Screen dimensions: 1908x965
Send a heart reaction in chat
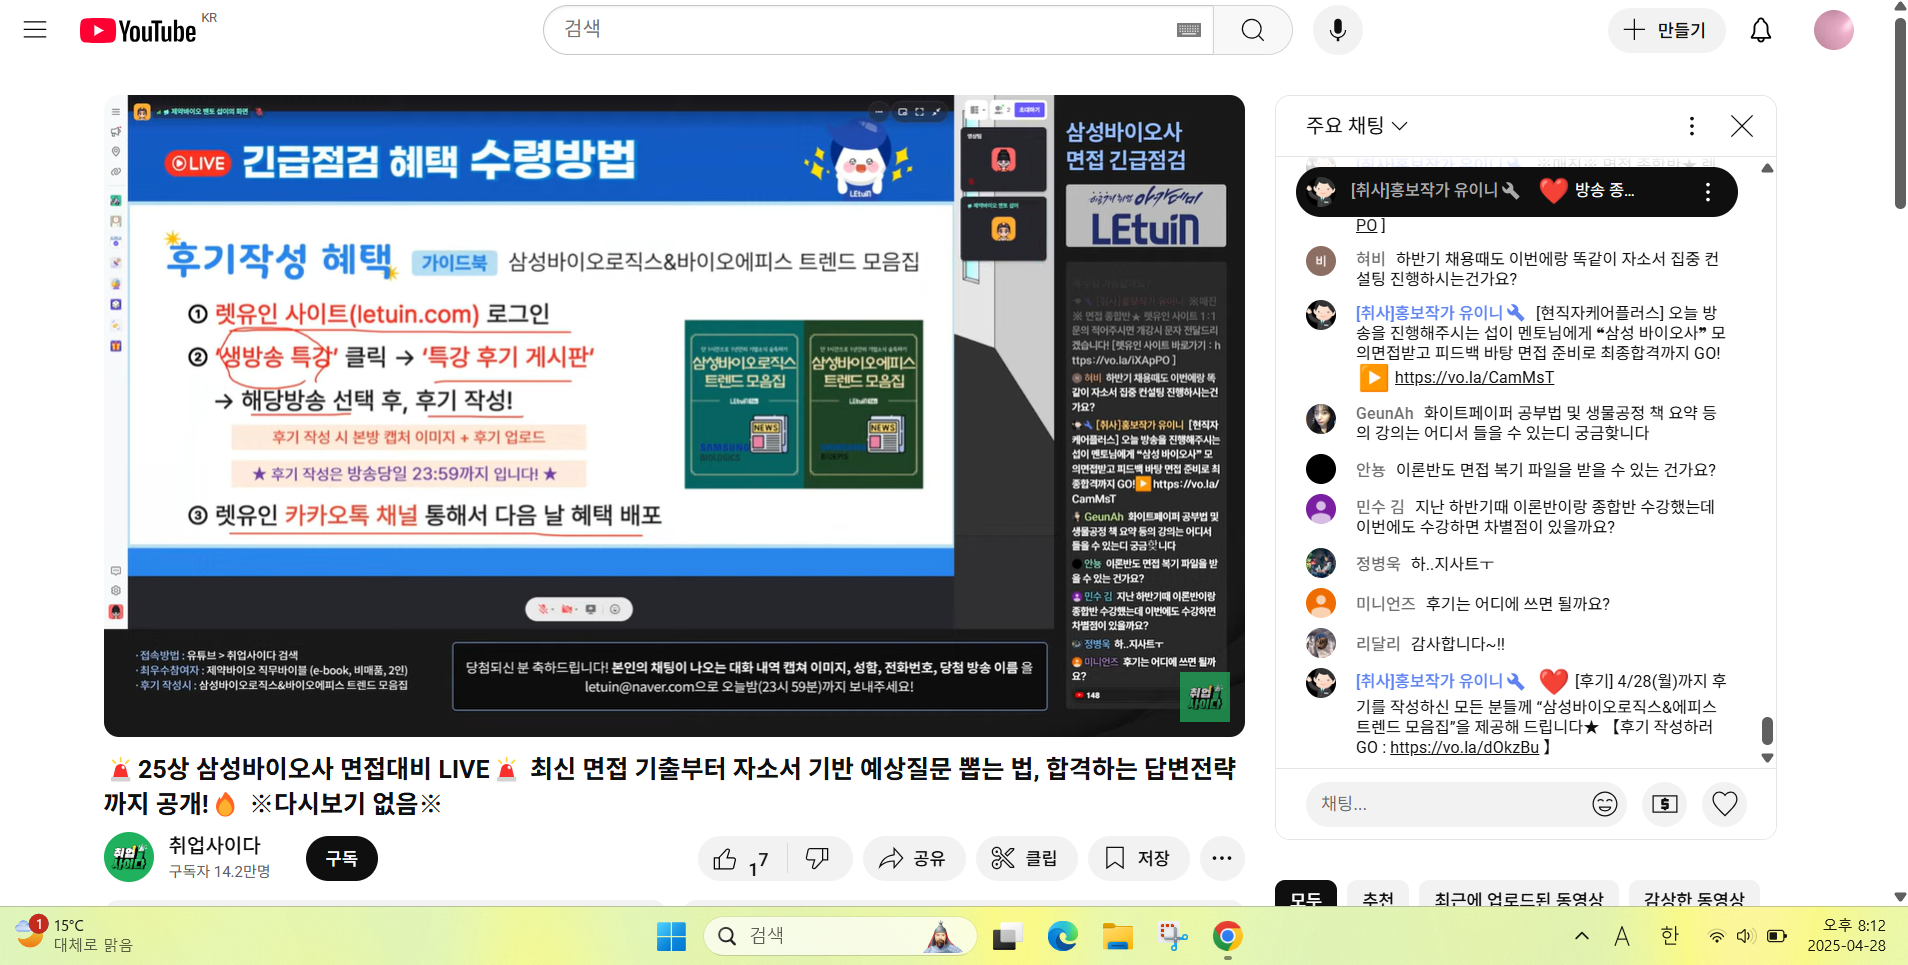(1725, 804)
